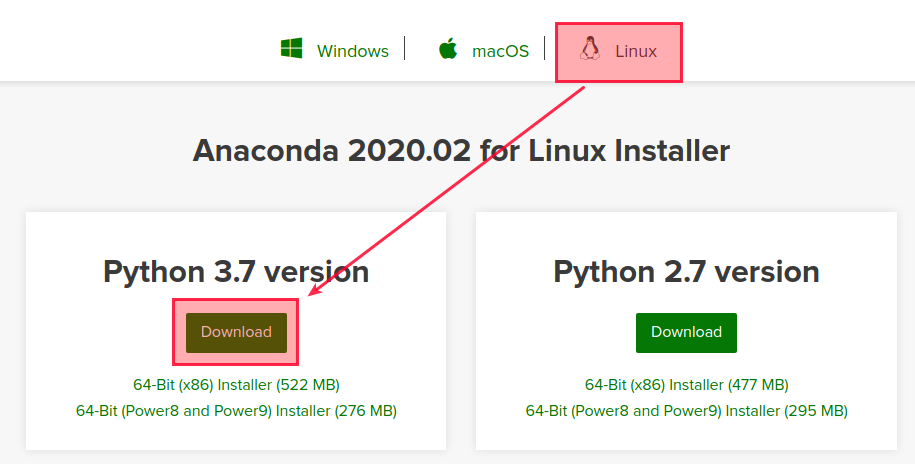Click the Python 3.7 version heading
Image resolution: width=915 pixels, height=464 pixels.
point(236,272)
